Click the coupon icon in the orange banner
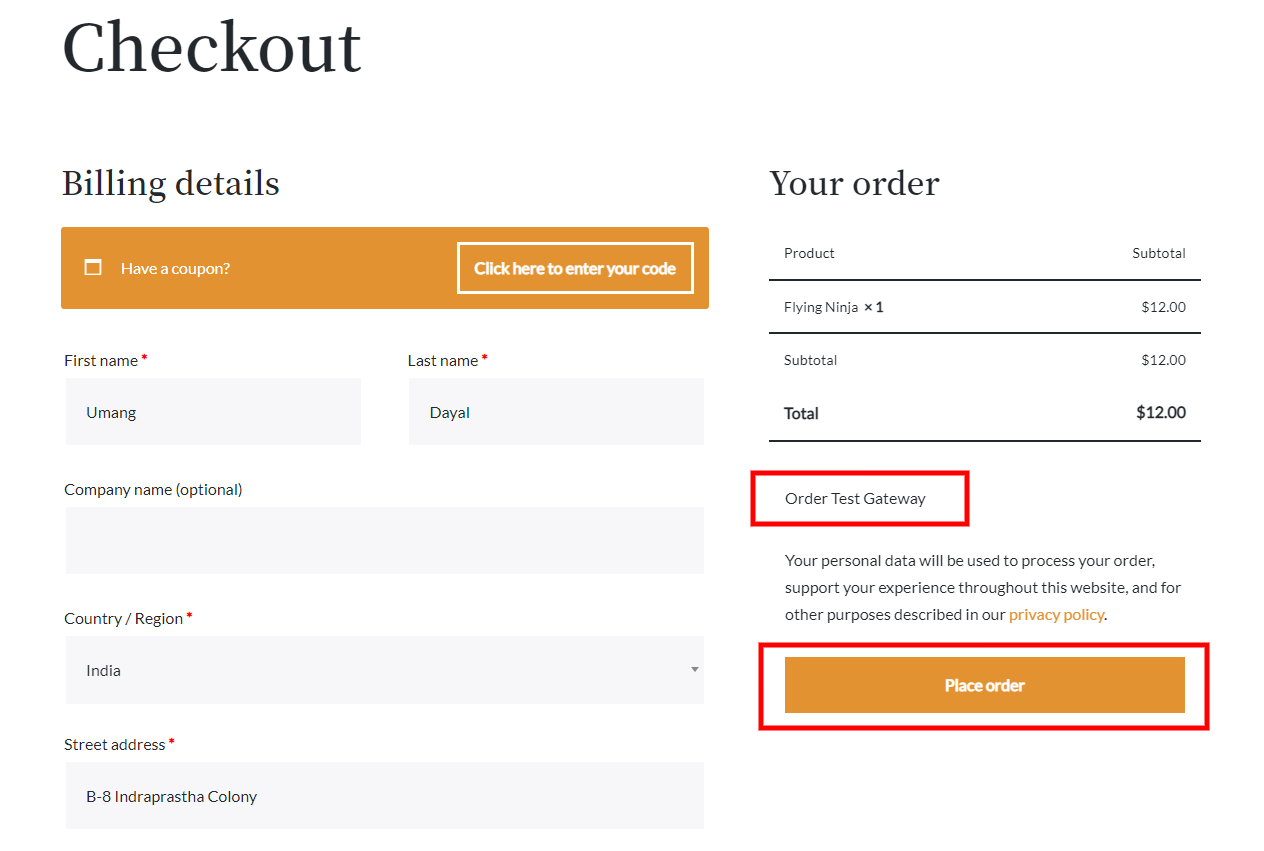 pyautogui.click(x=93, y=267)
